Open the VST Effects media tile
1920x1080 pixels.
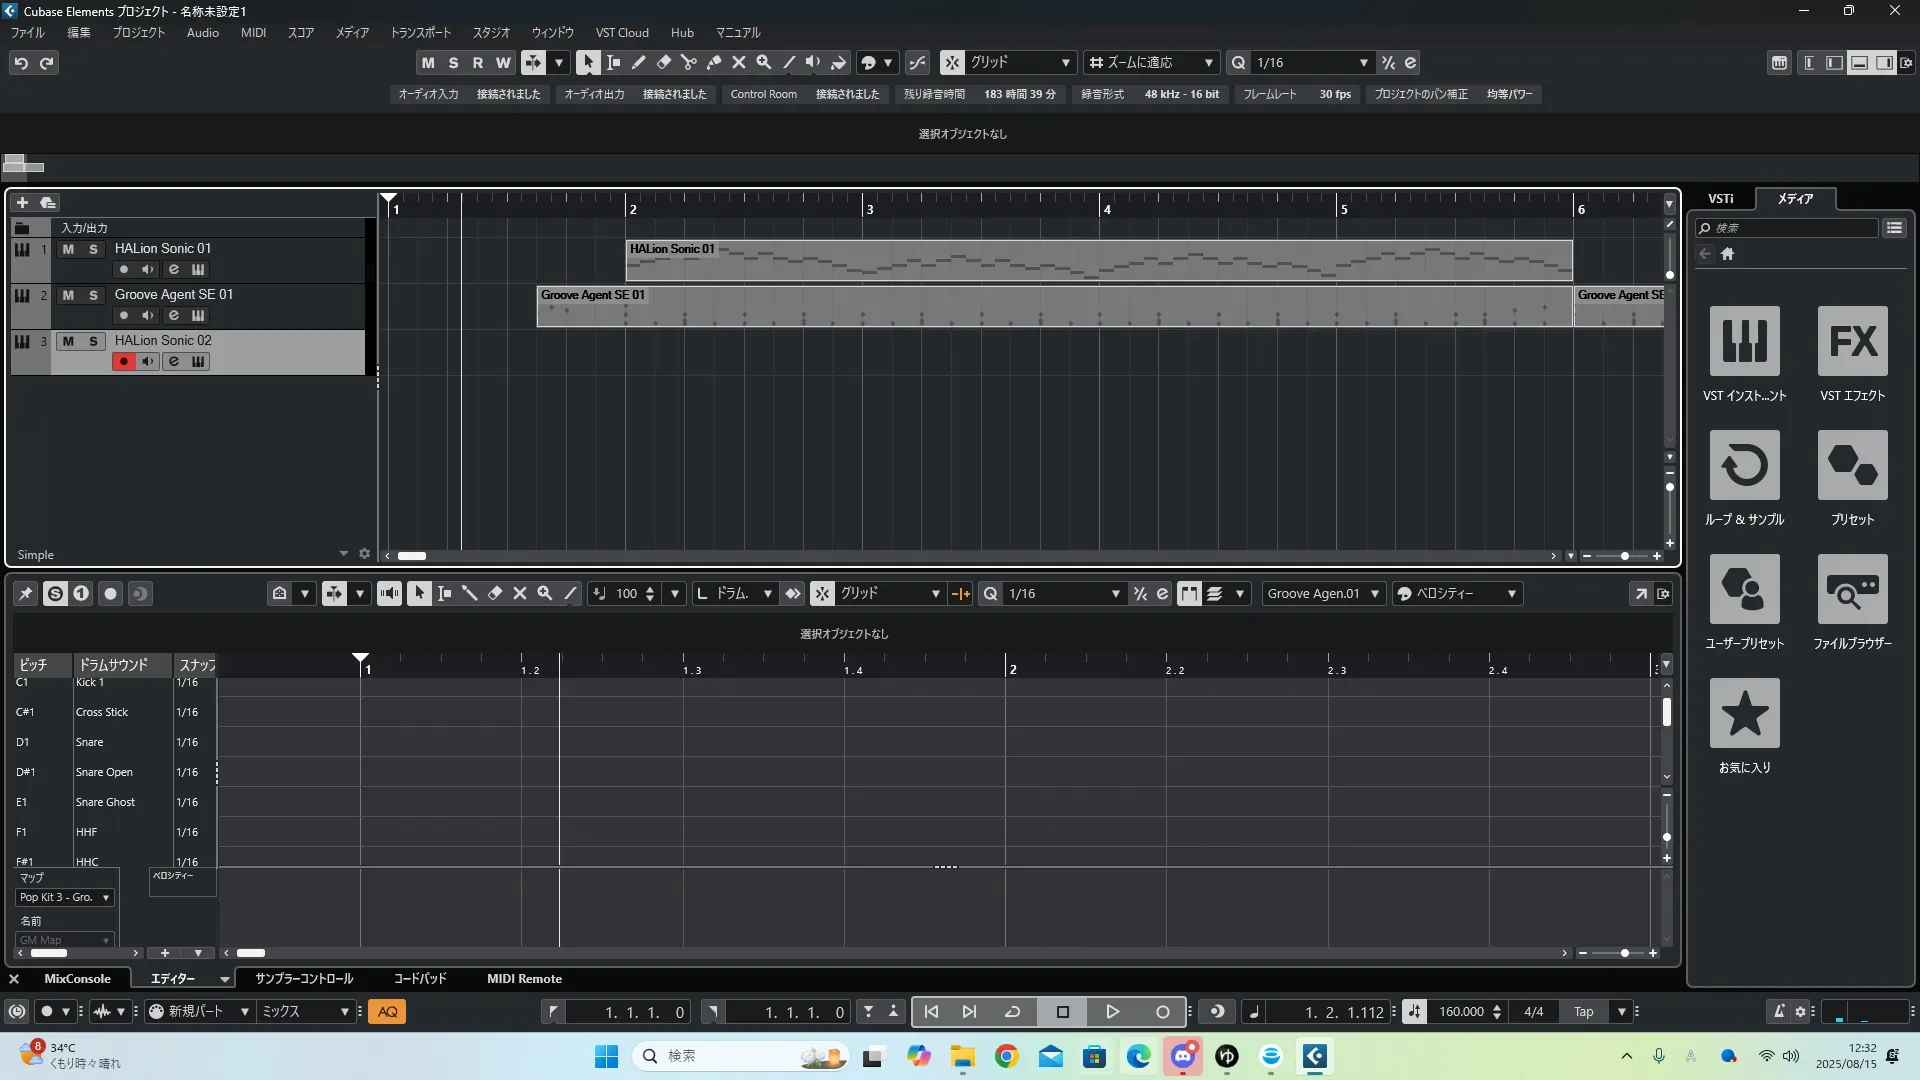coord(1852,341)
